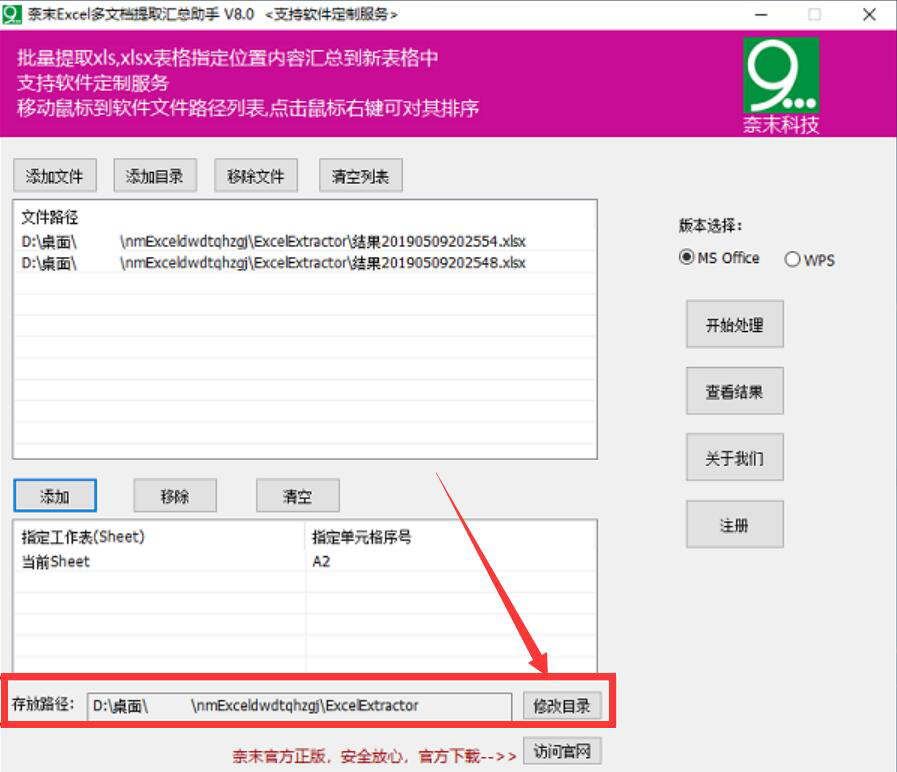Screen dimensions: 897x772
Task: Select the 当前Sheet row entry
Action: tap(55, 561)
